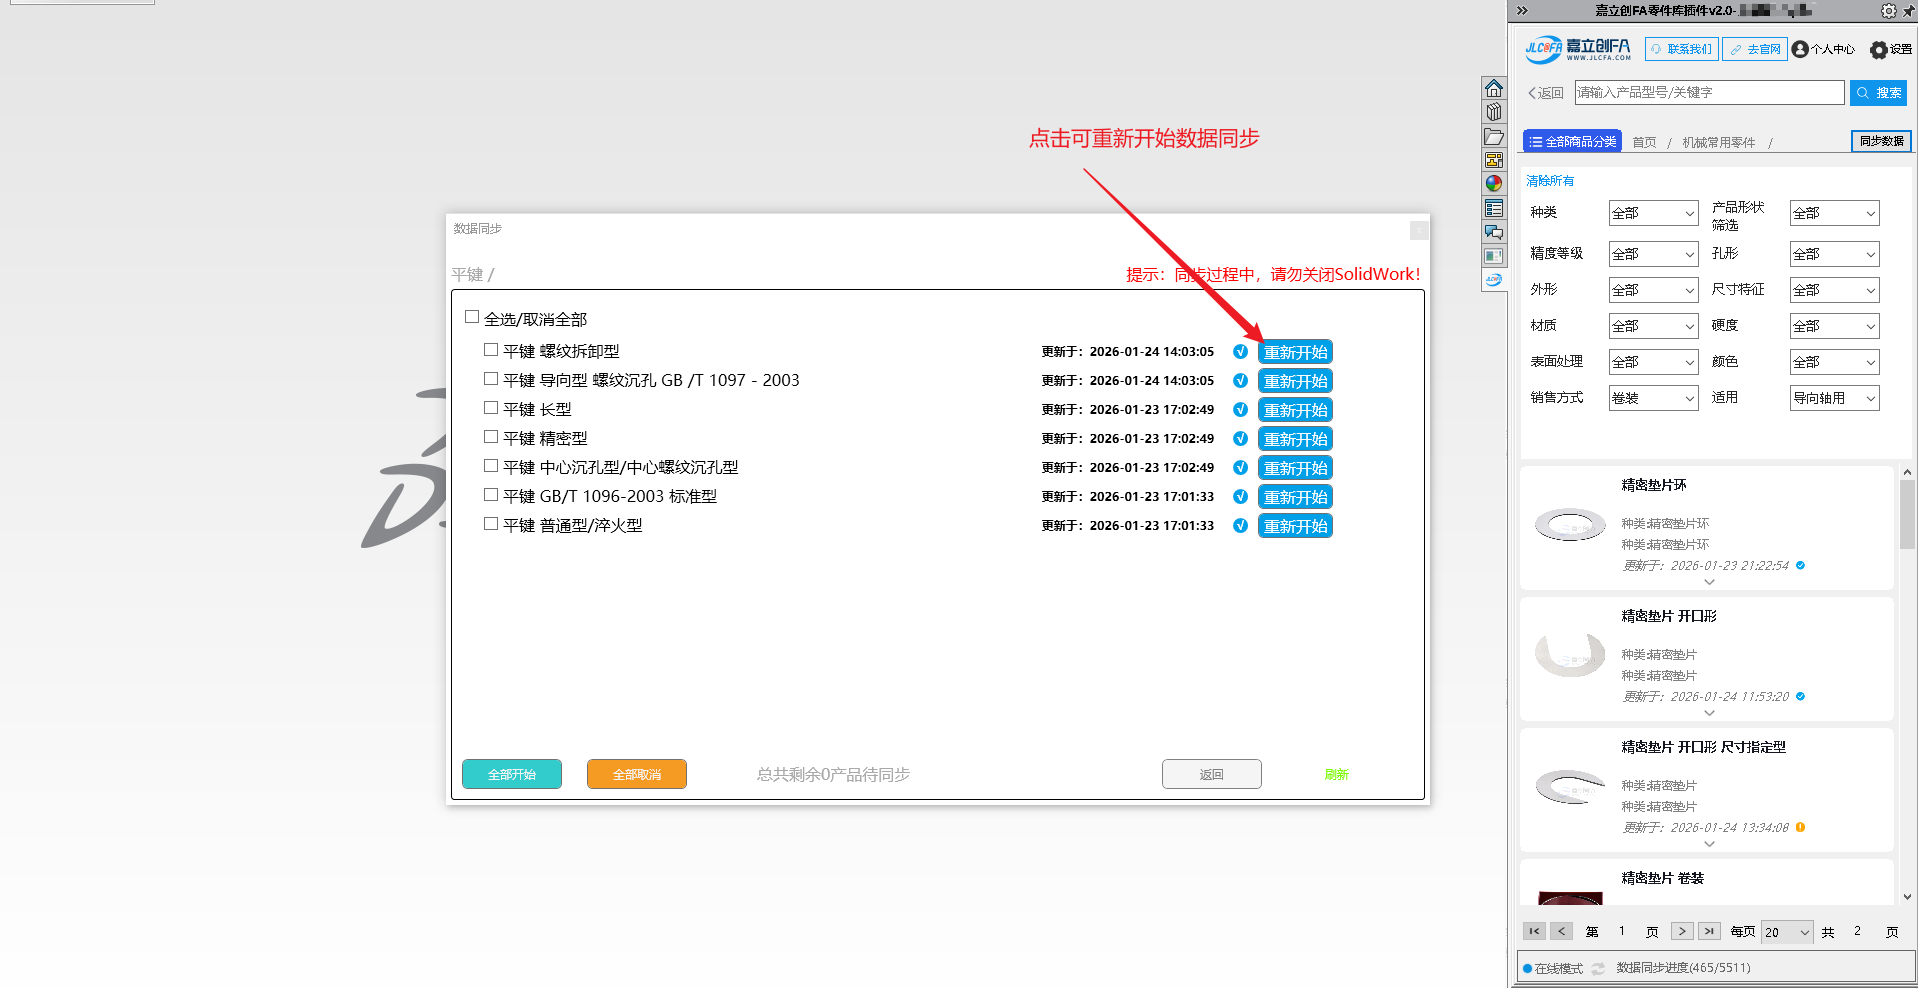Go to the next page of results
The image size is (1918, 989).
click(x=1682, y=931)
